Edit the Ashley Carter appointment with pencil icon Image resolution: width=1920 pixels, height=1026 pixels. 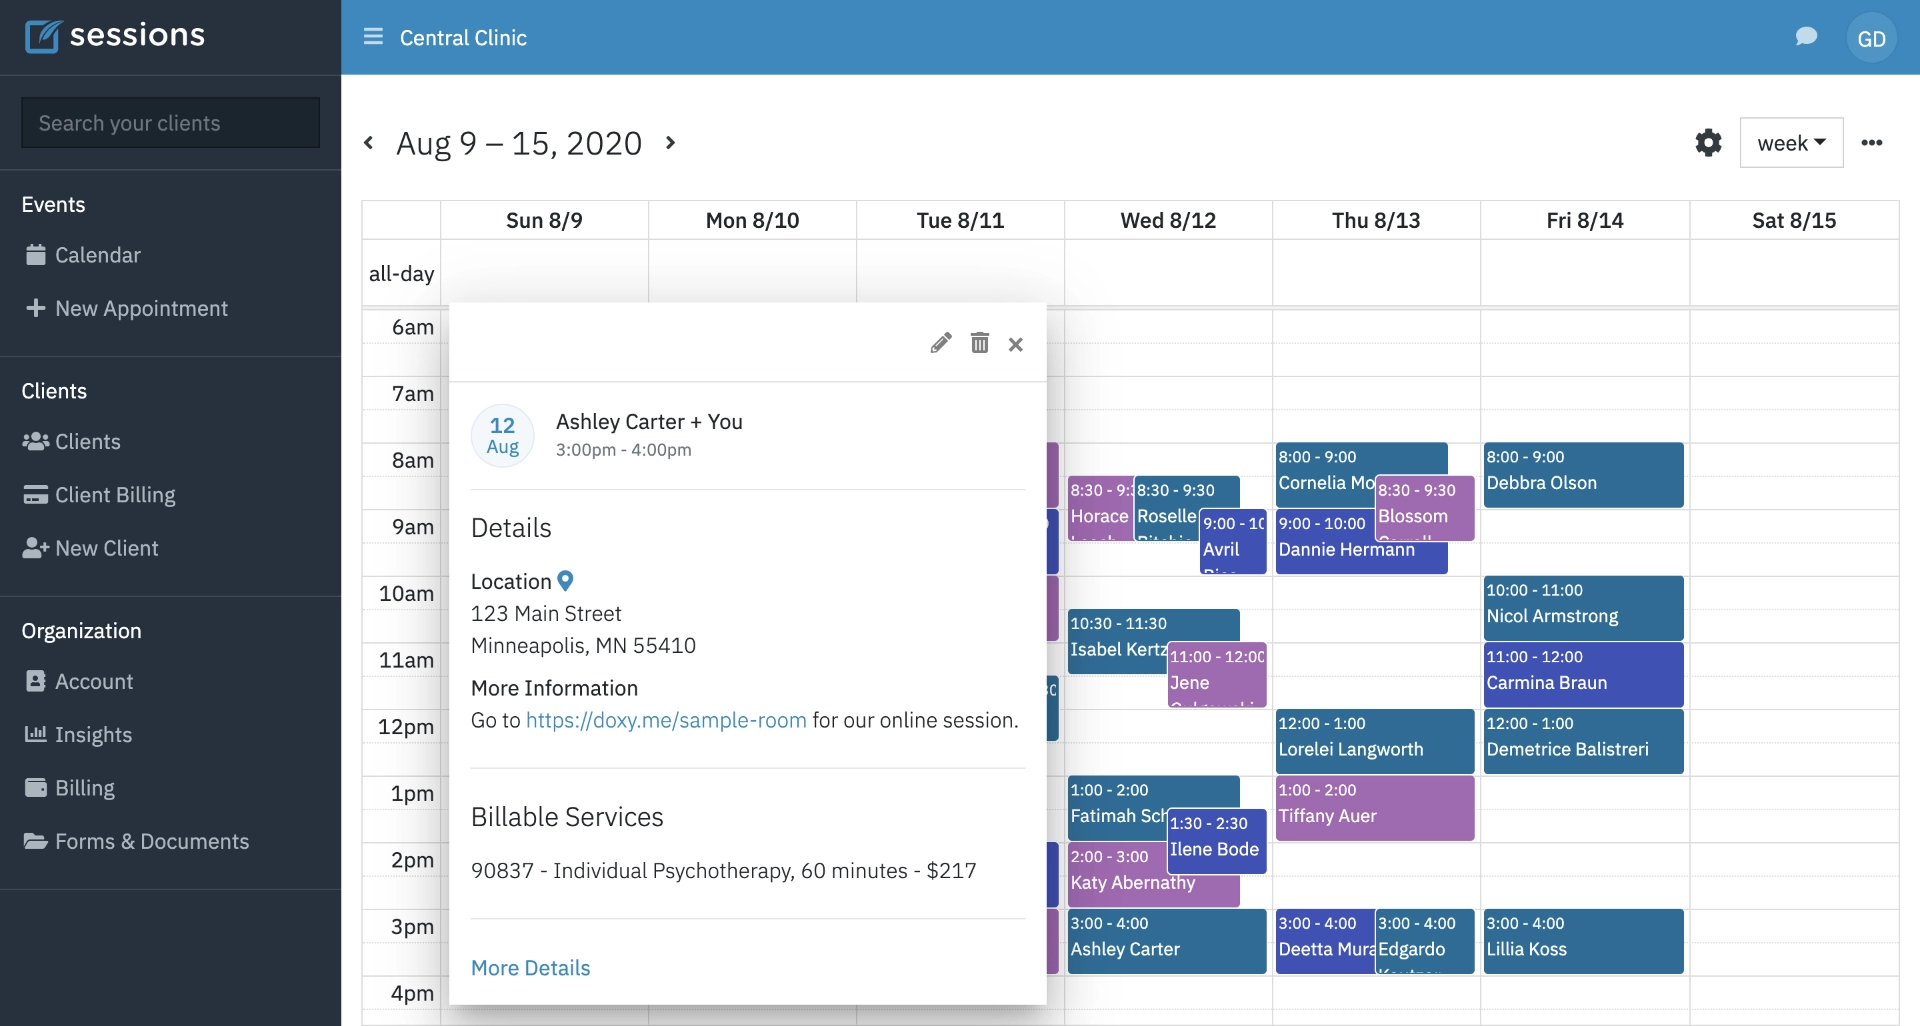(x=940, y=343)
